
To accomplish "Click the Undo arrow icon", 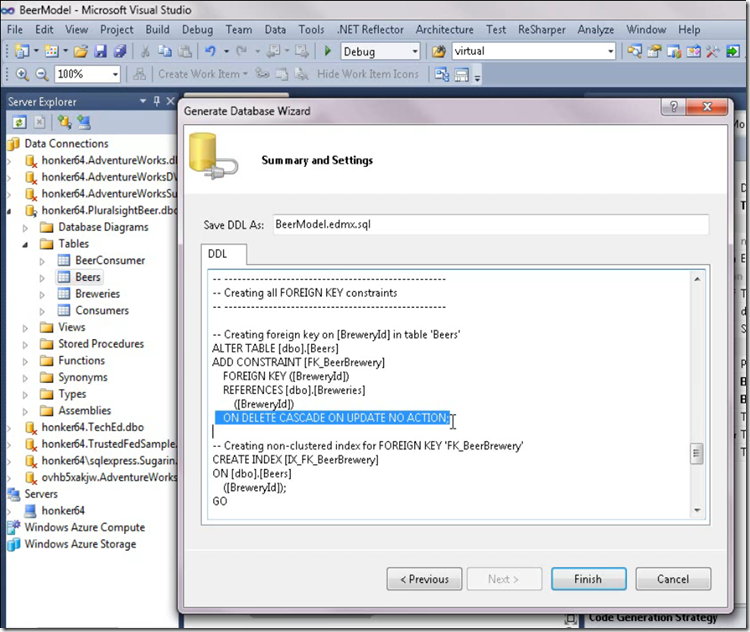I will [x=210, y=51].
